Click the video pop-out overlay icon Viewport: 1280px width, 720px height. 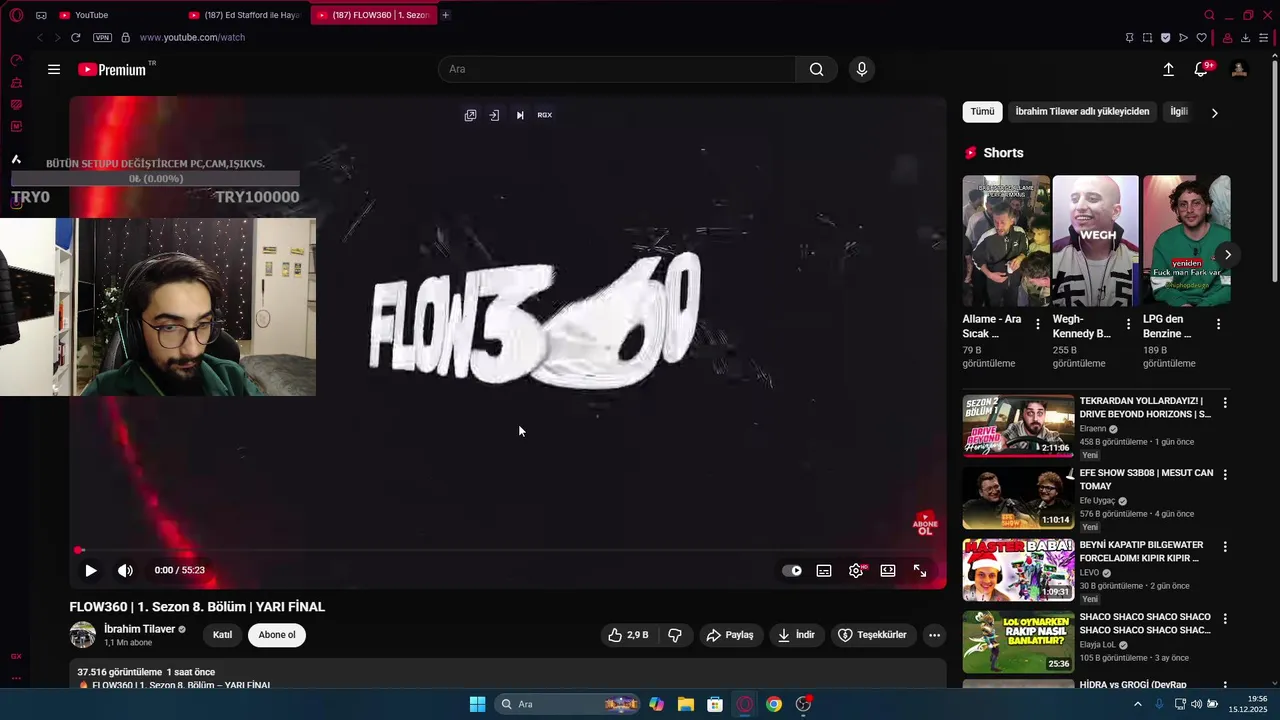470,115
